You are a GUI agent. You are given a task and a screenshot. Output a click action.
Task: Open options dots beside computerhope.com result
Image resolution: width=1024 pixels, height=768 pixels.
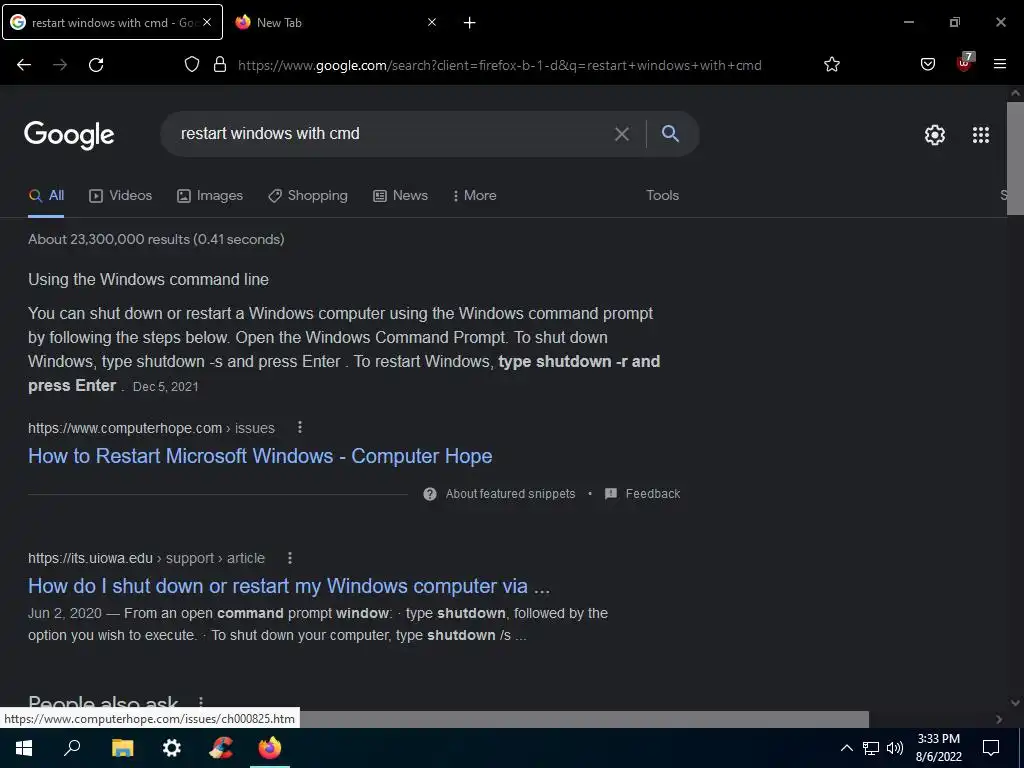(300, 427)
